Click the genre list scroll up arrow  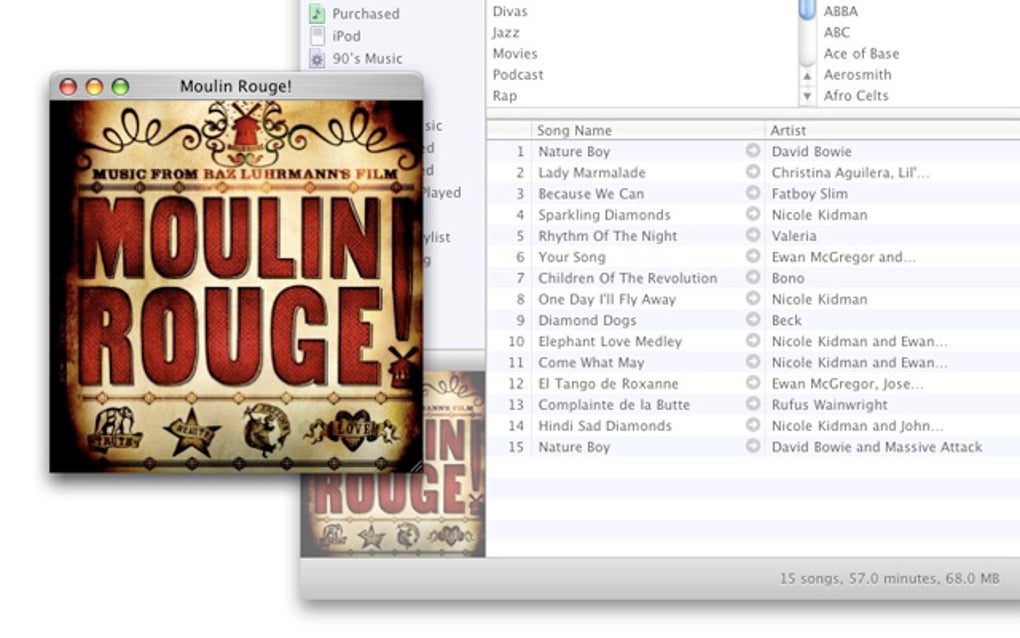click(807, 76)
